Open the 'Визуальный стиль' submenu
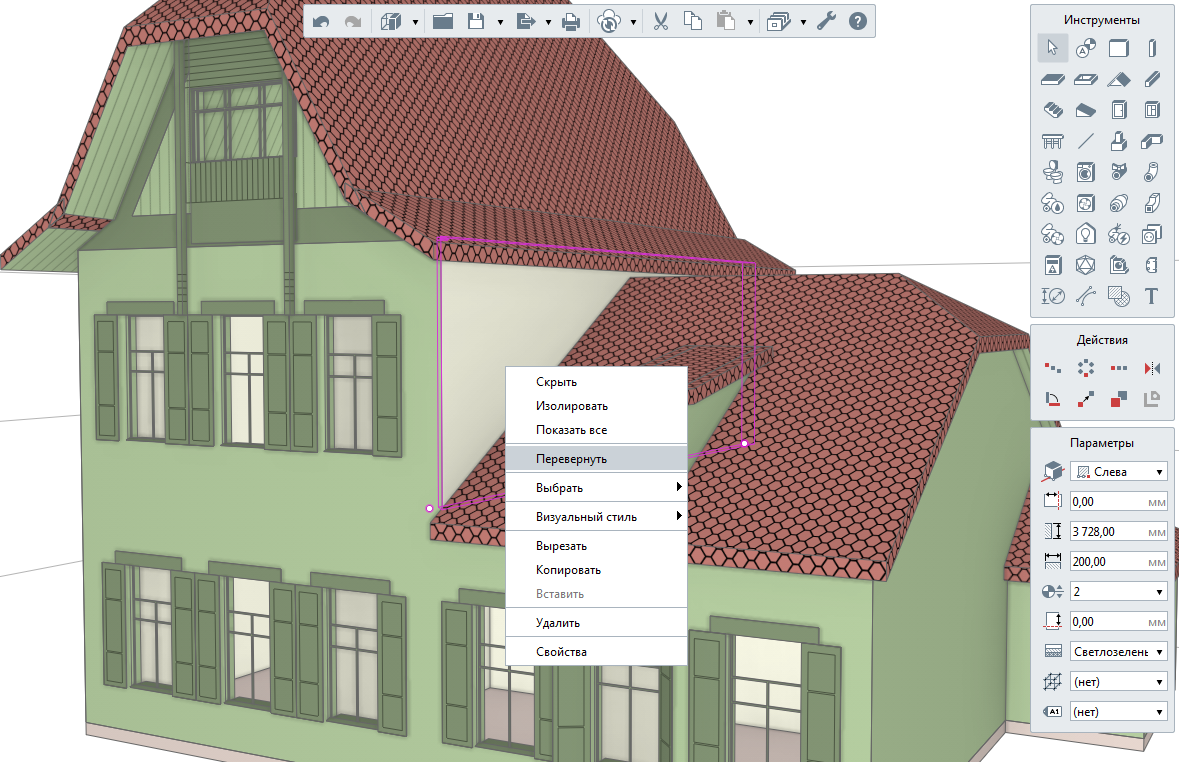Viewport: 1179px width, 762px height. click(596, 517)
